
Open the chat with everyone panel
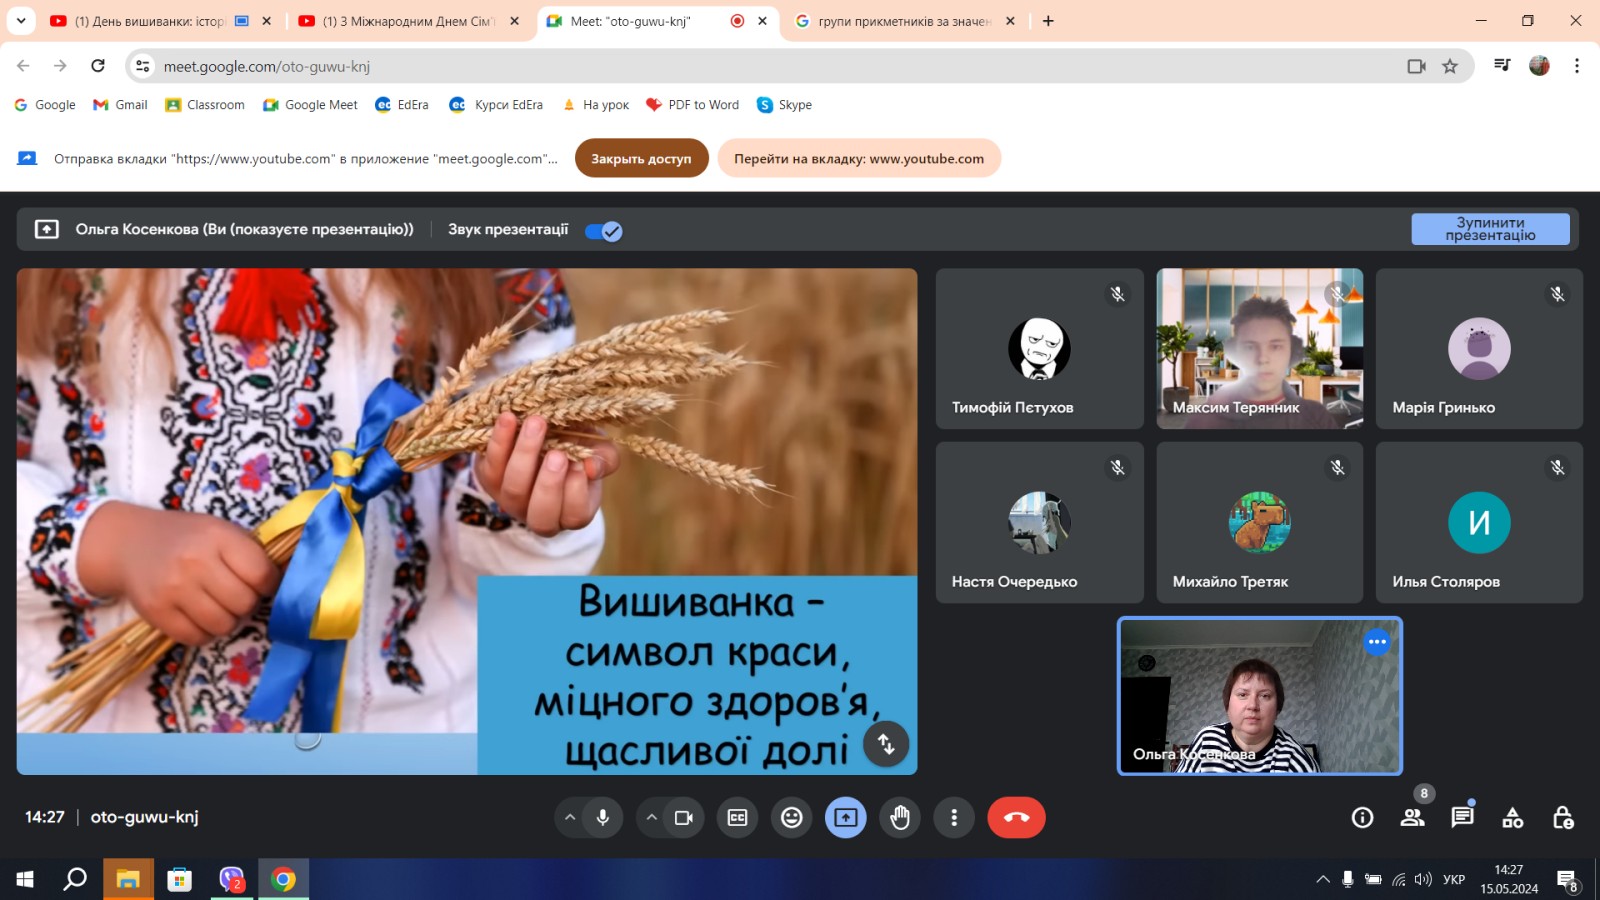tap(1462, 818)
